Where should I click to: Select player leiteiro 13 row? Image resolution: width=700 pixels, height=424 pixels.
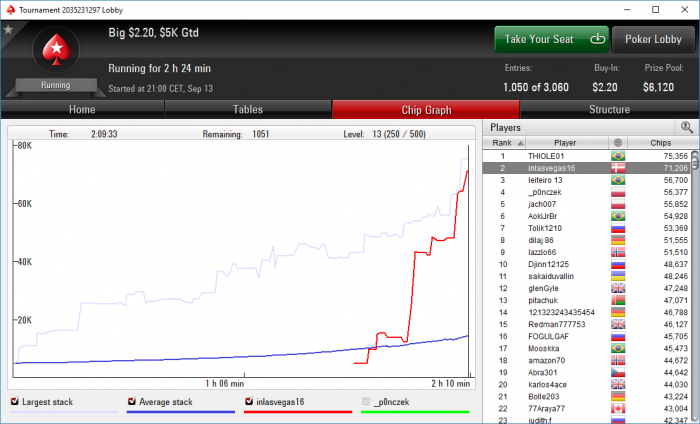(587, 180)
